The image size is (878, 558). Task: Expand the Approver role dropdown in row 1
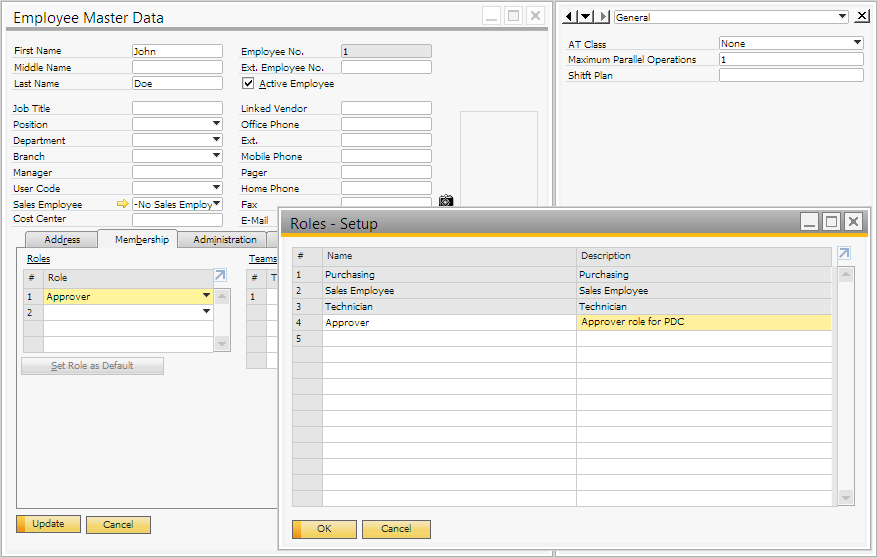pos(206,295)
